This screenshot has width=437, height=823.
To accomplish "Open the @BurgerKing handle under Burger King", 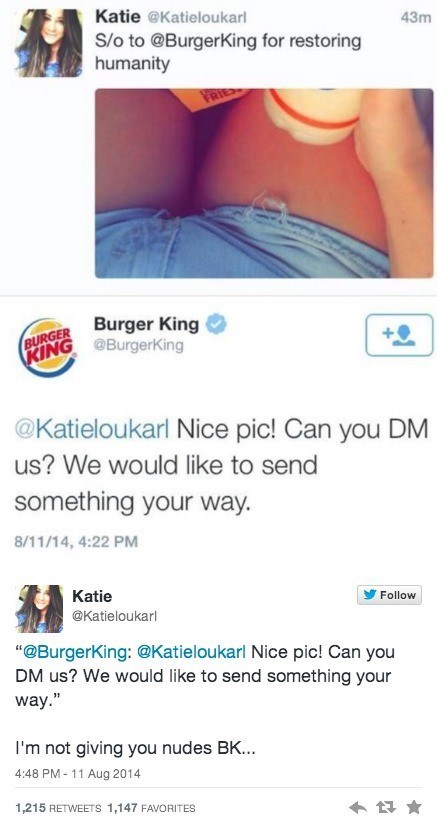I will pyautogui.click(x=138, y=345).
